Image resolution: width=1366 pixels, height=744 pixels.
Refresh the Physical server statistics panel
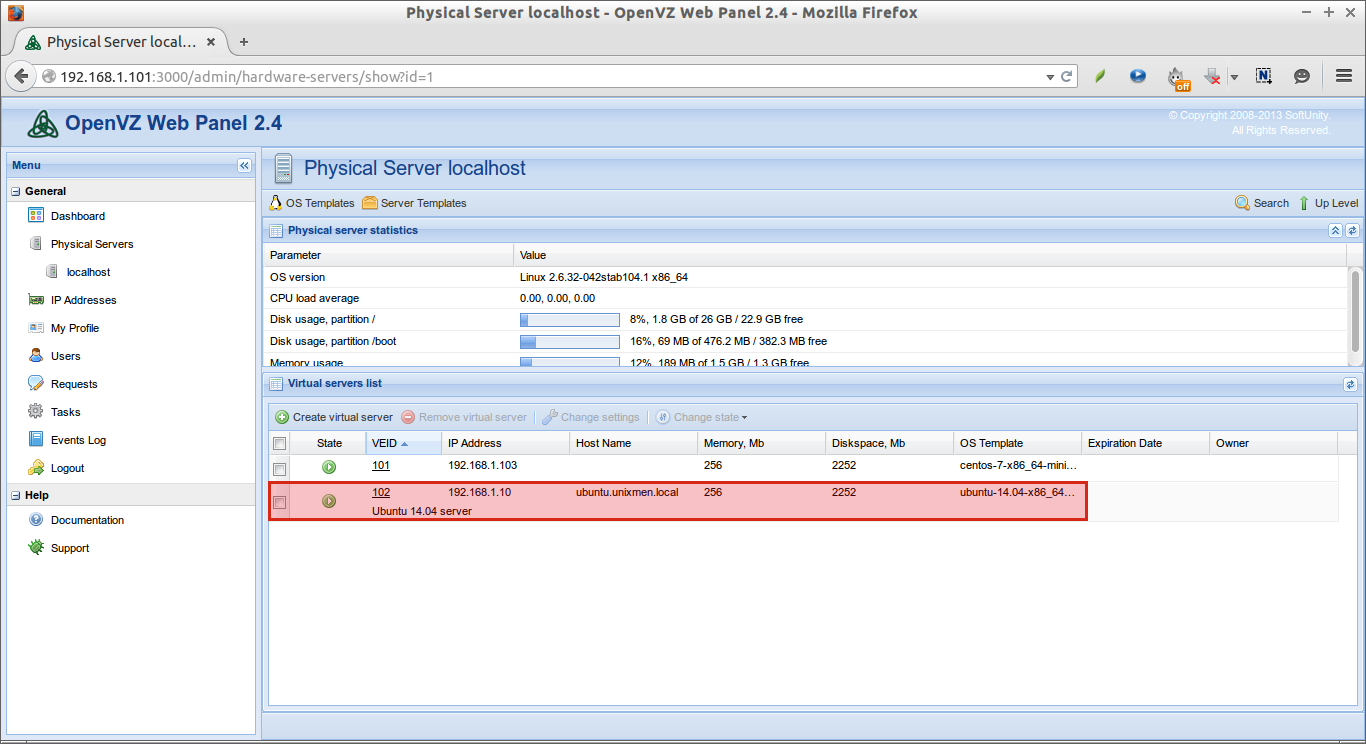1351,231
